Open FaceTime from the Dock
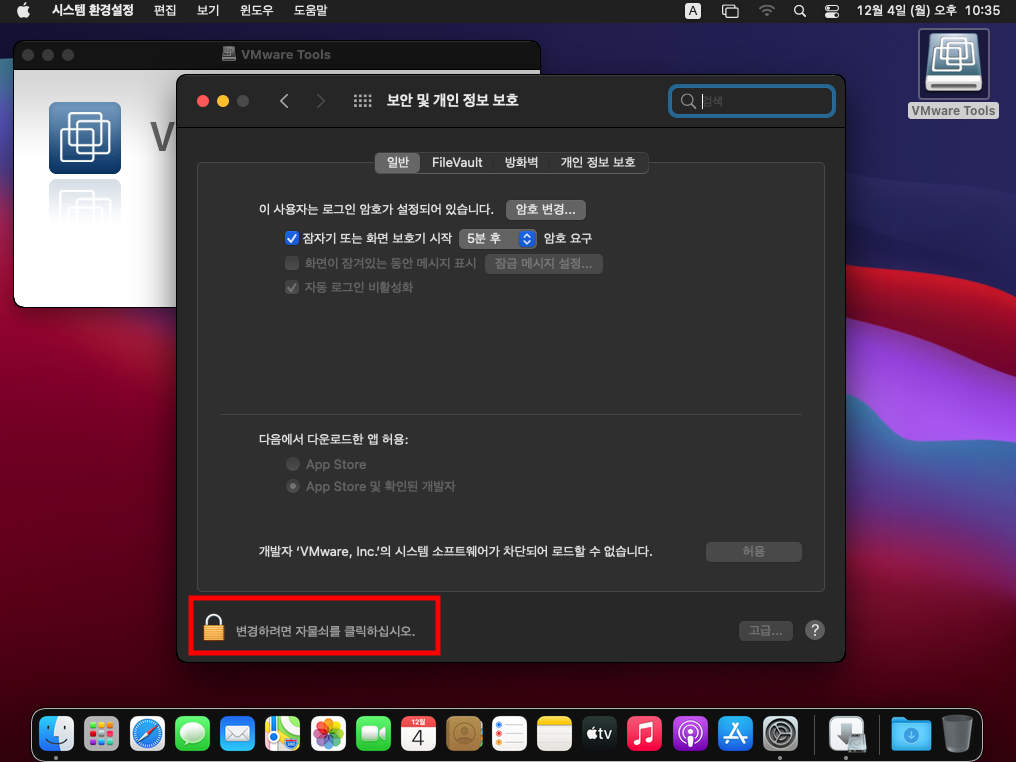The image size is (1016, 762). (373, 734)
